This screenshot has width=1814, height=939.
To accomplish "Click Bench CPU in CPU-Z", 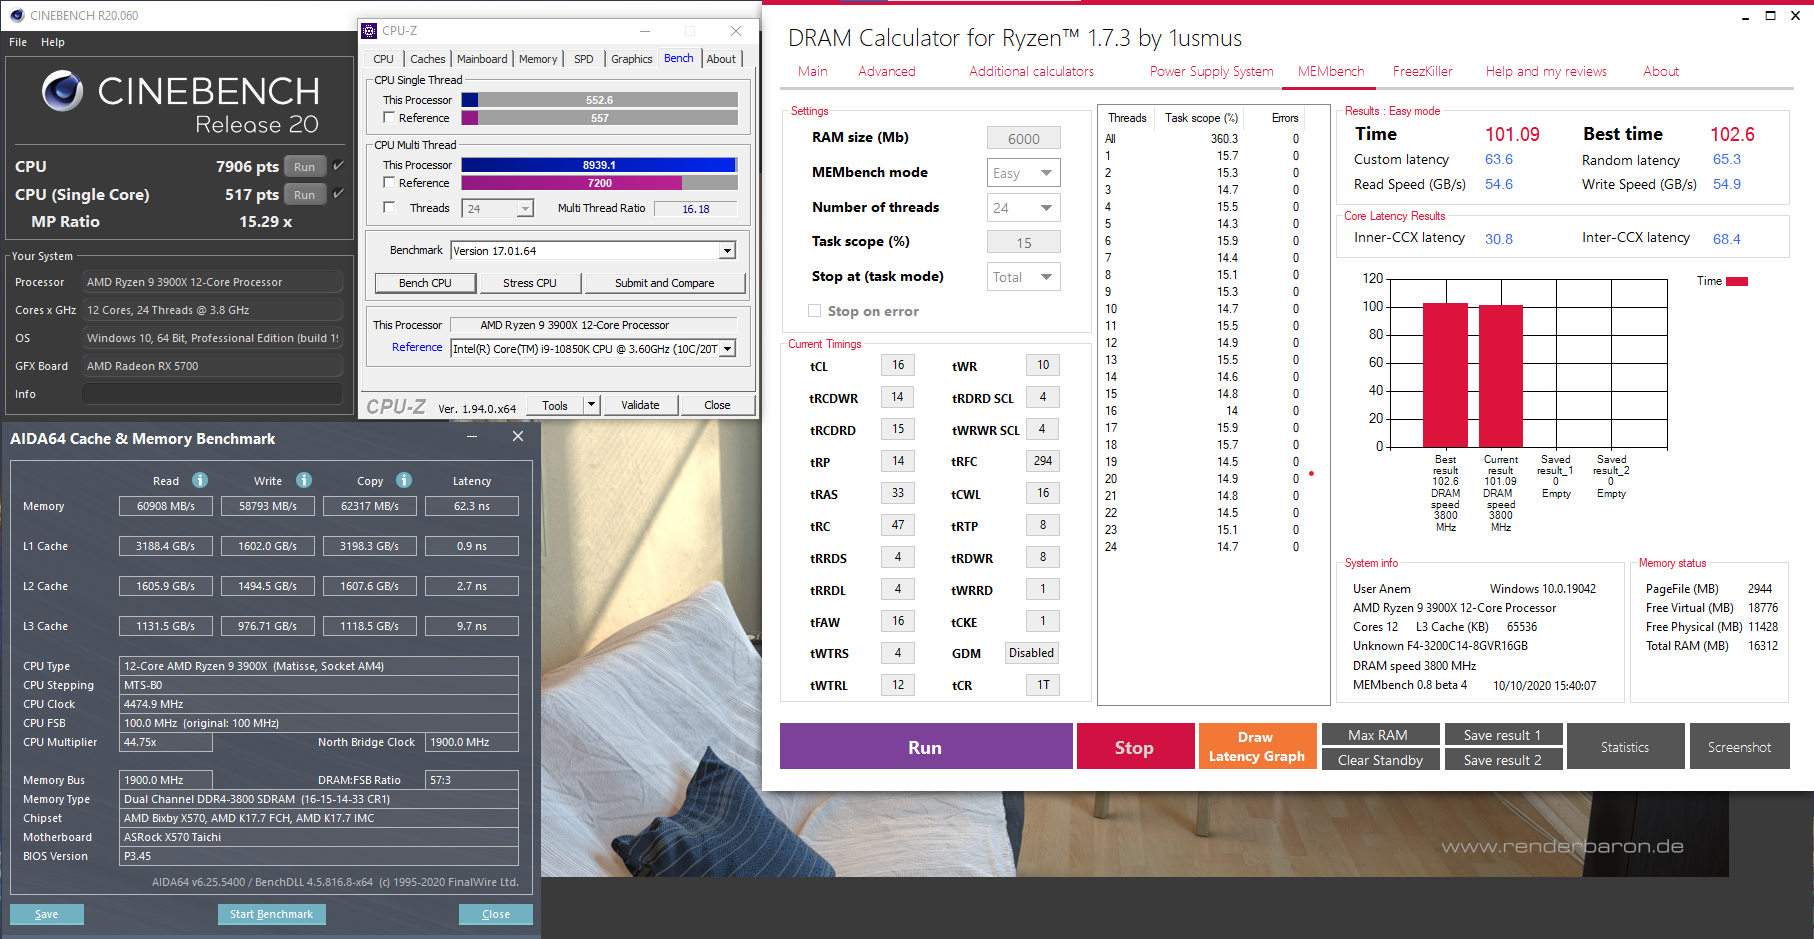I will point(425,283).
